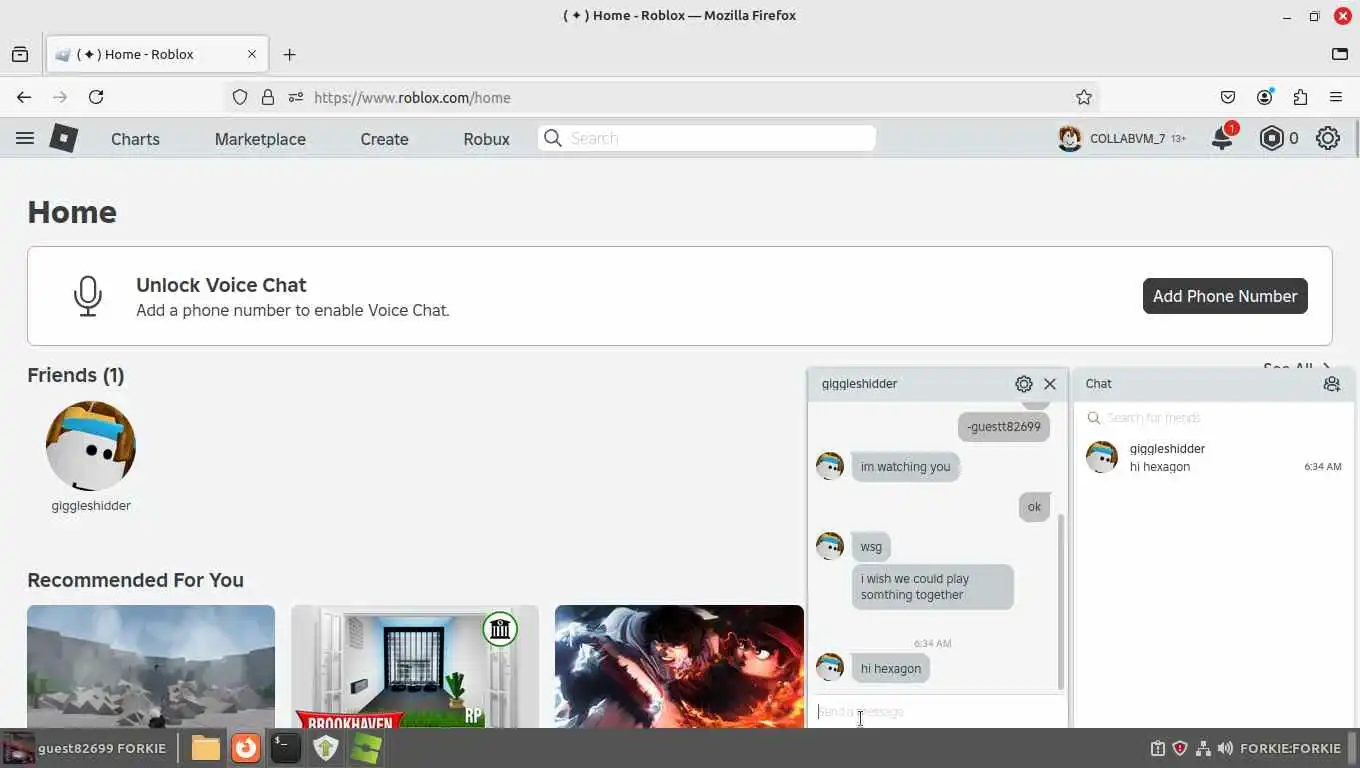Click the 'hi hexagon' chat message bubble

click(x=891, y=669)
